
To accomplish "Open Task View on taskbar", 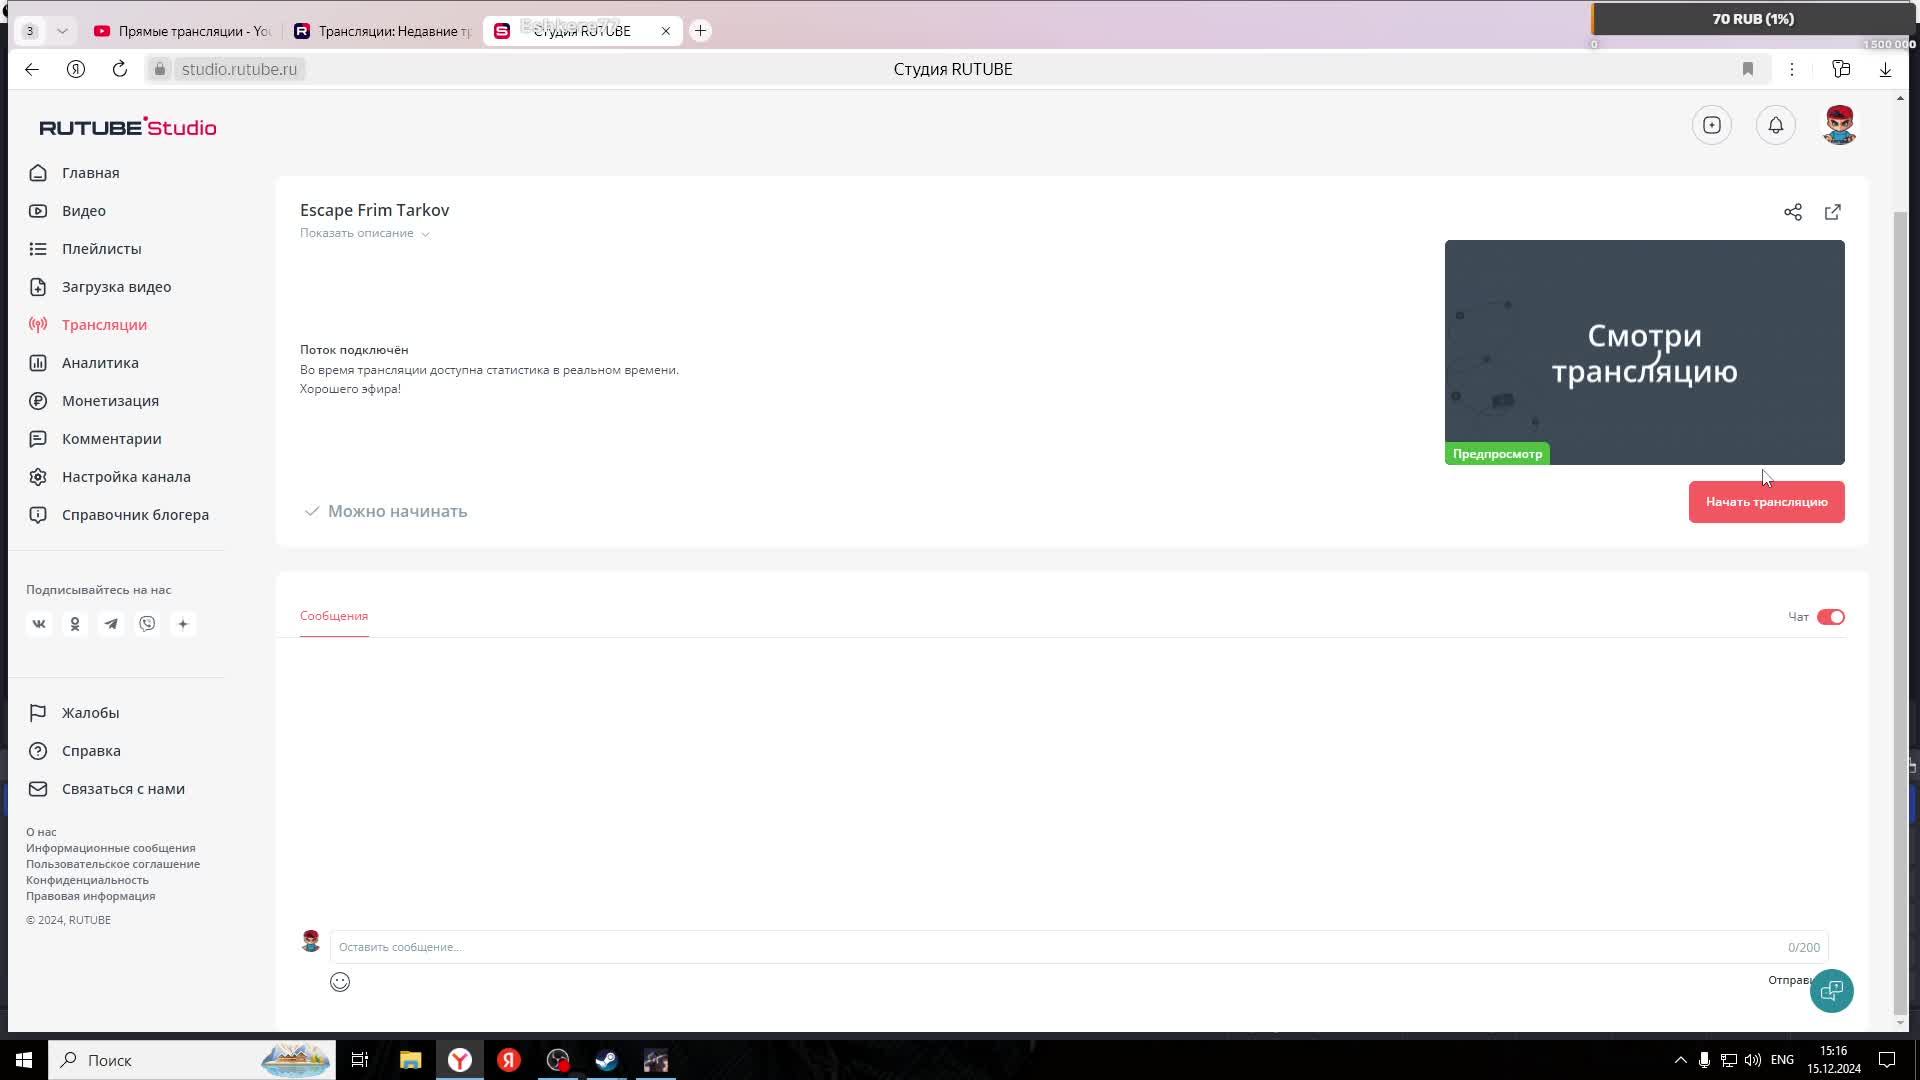I will [x=360, y=1060].
